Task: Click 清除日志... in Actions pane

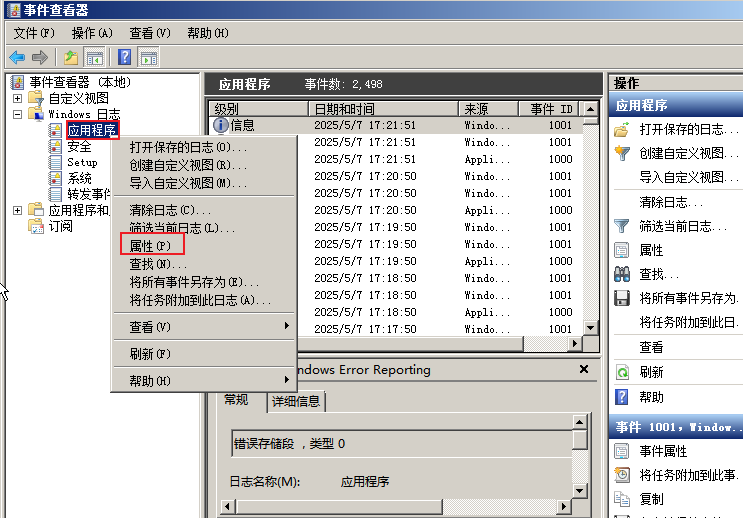Action: tap(671, 202)
